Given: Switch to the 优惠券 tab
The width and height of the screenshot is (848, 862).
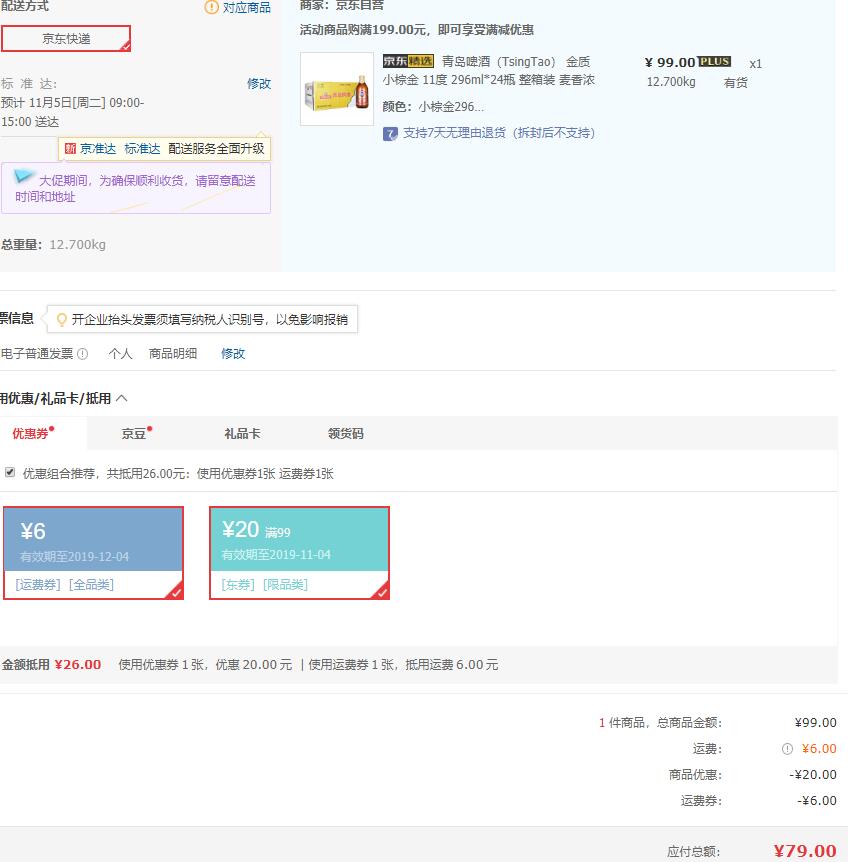Looking at the screenshot, I should pos(31,434).
